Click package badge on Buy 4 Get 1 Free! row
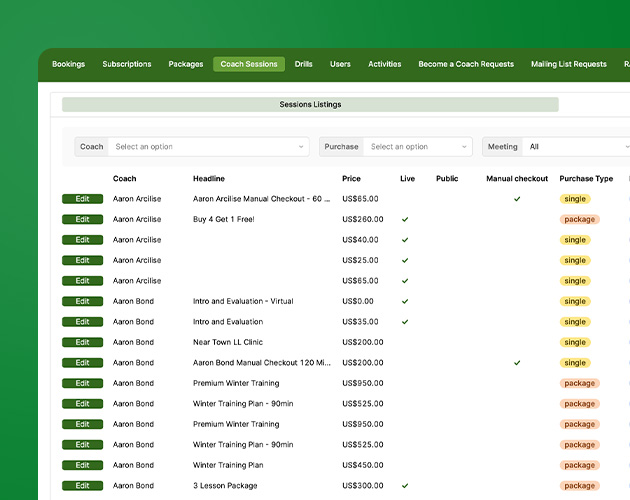 [579, 219]
